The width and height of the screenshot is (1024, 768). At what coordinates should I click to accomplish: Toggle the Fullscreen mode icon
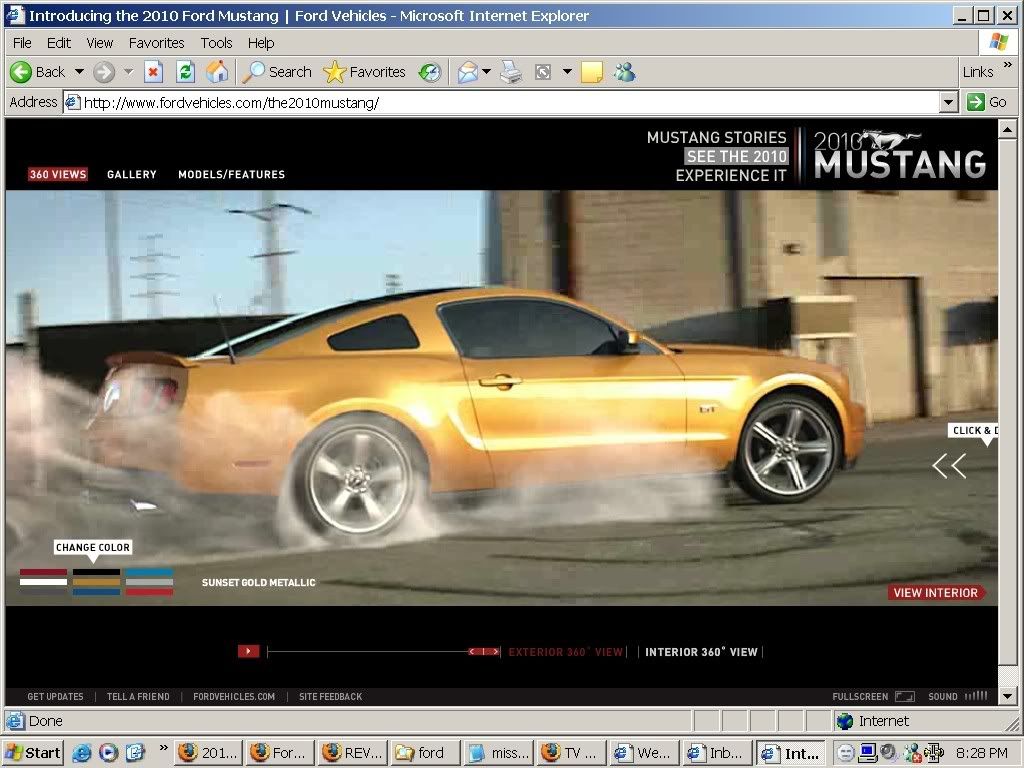pos(904,696)
